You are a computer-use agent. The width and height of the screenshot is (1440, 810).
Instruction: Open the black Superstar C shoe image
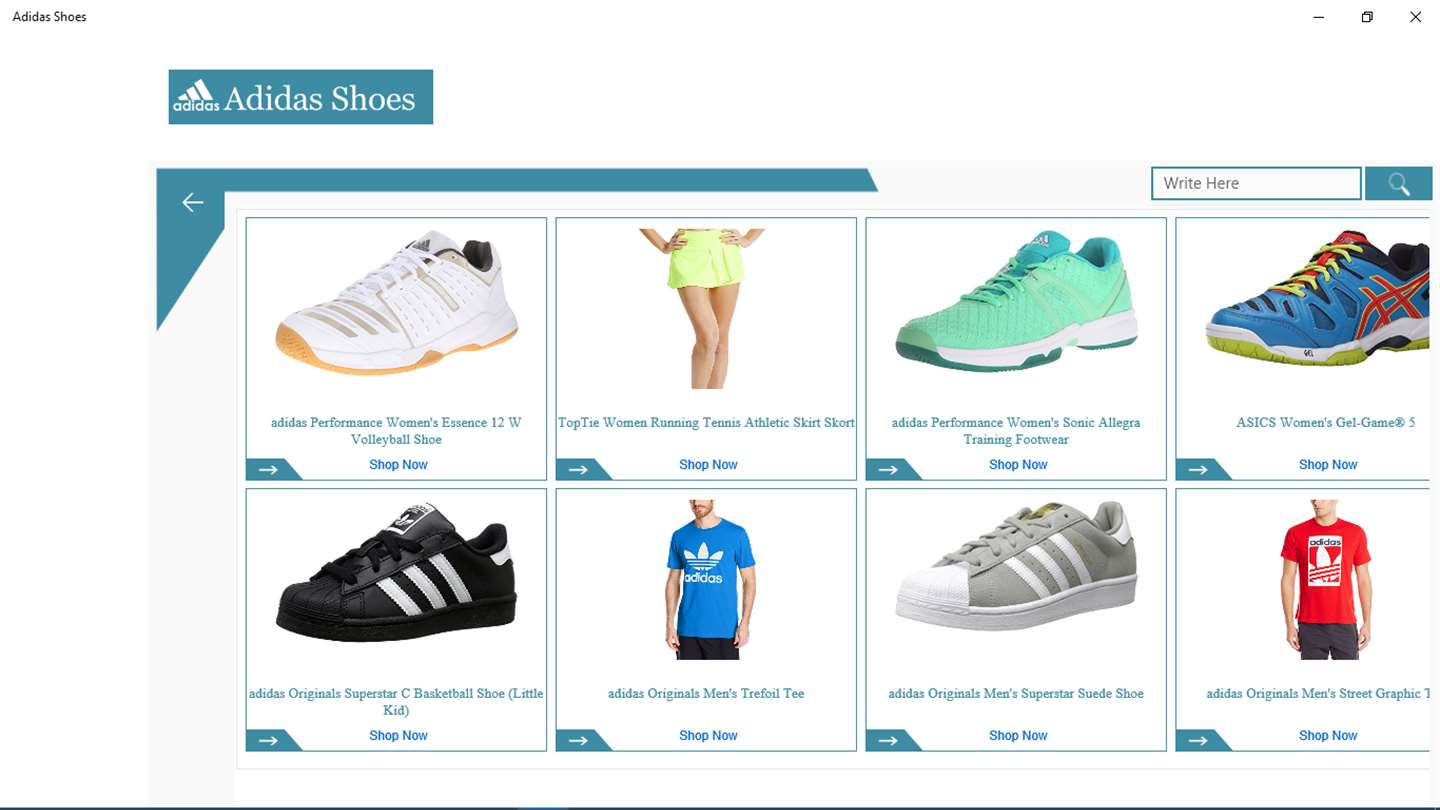tap(396, 572)
